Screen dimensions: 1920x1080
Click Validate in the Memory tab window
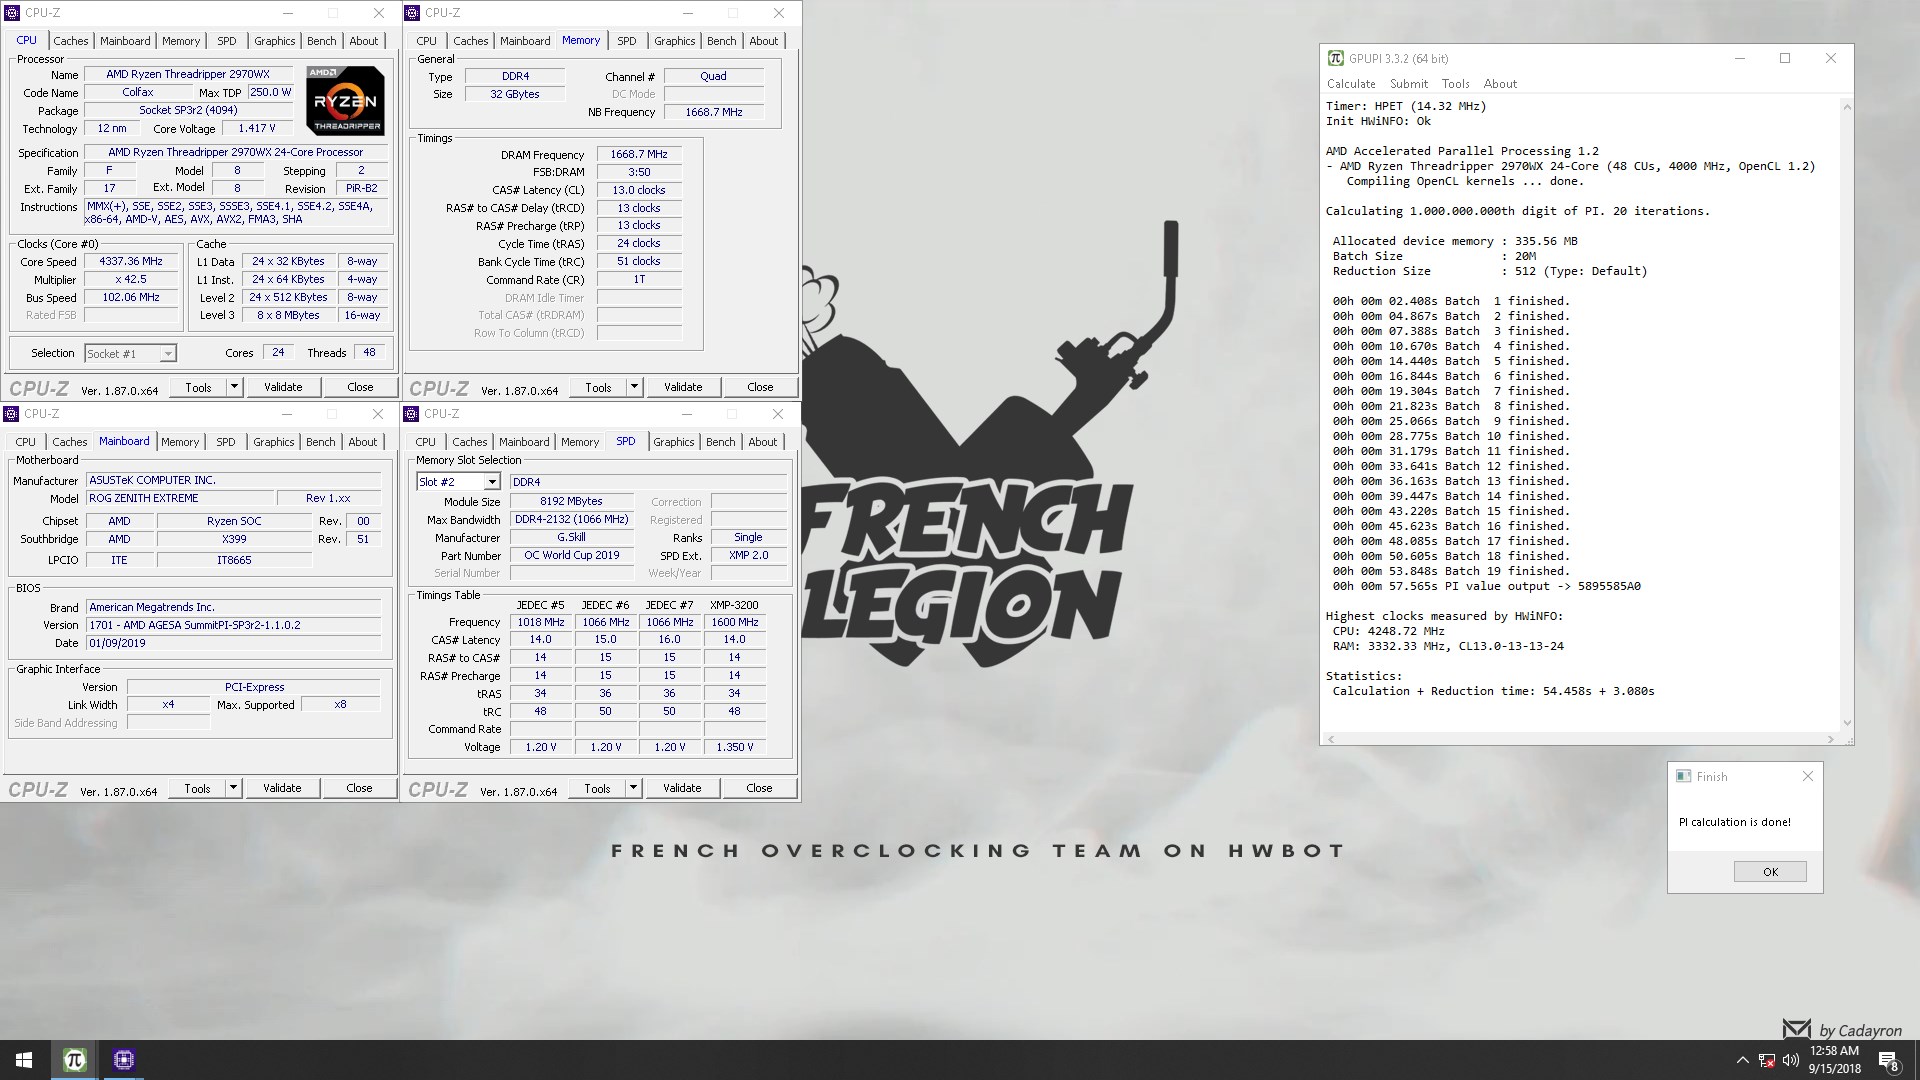[x=683, y=387]
